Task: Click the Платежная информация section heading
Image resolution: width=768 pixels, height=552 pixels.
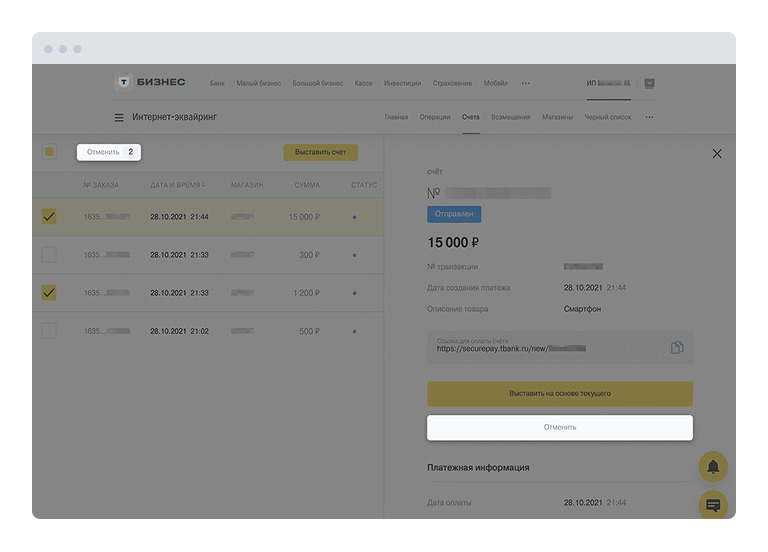Action: pyautogui.click(x=478, y=468)
